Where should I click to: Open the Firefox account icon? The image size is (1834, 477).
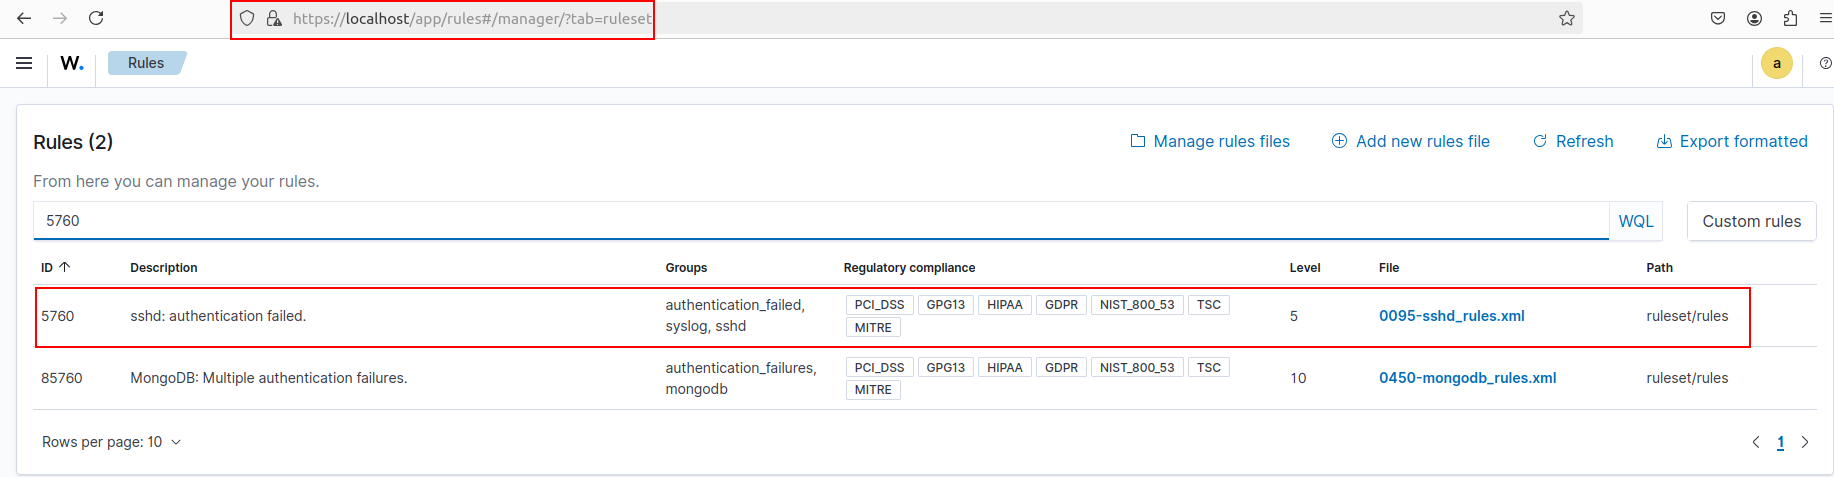tap(1754, 18)
